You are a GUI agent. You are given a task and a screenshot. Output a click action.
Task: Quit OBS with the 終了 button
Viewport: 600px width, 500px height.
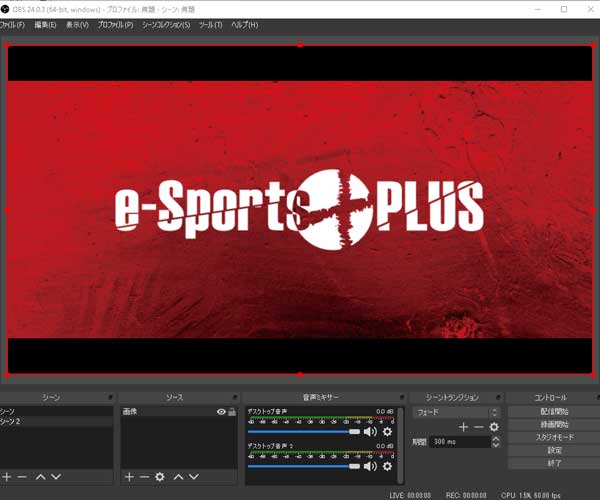(554, 463)
